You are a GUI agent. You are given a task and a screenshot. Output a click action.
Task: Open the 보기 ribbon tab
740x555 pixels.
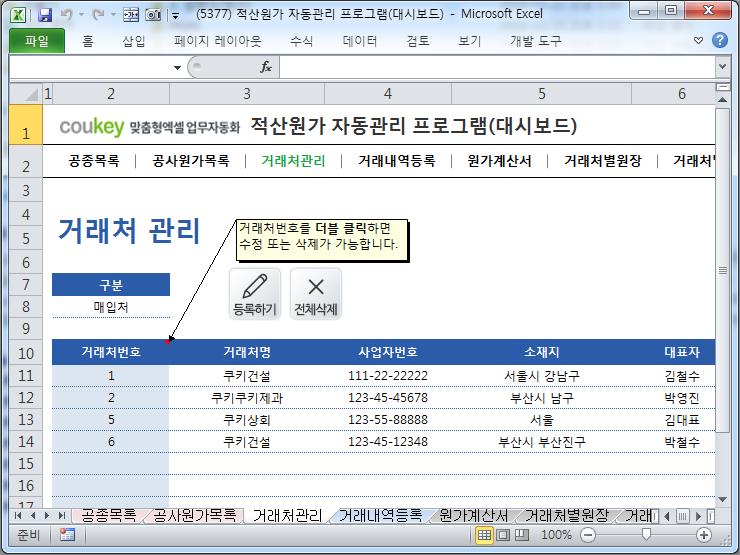[470, 41]
